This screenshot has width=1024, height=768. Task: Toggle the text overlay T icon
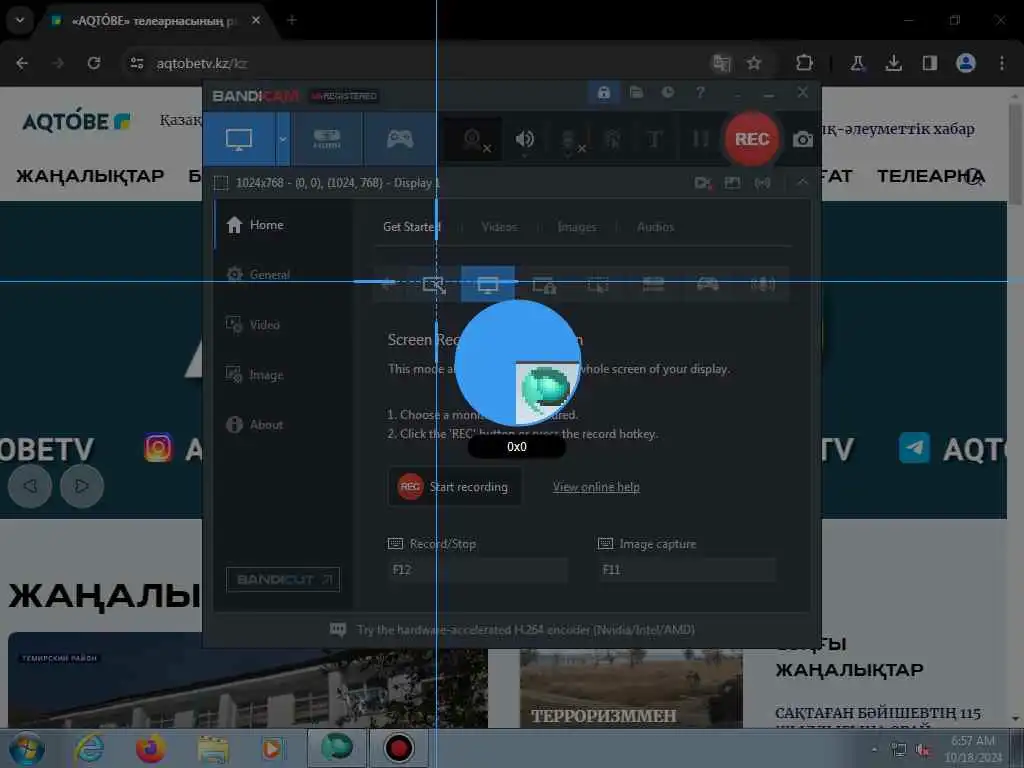[x=654, y=139]
